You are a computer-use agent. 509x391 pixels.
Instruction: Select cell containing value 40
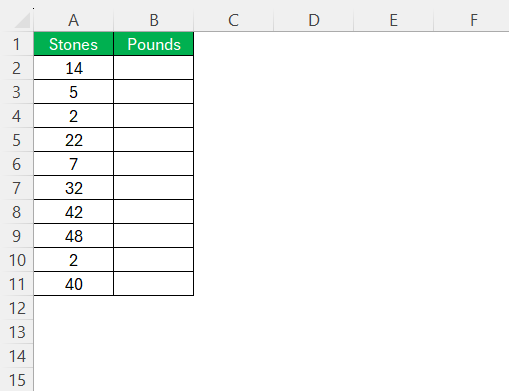pos(73,284)
